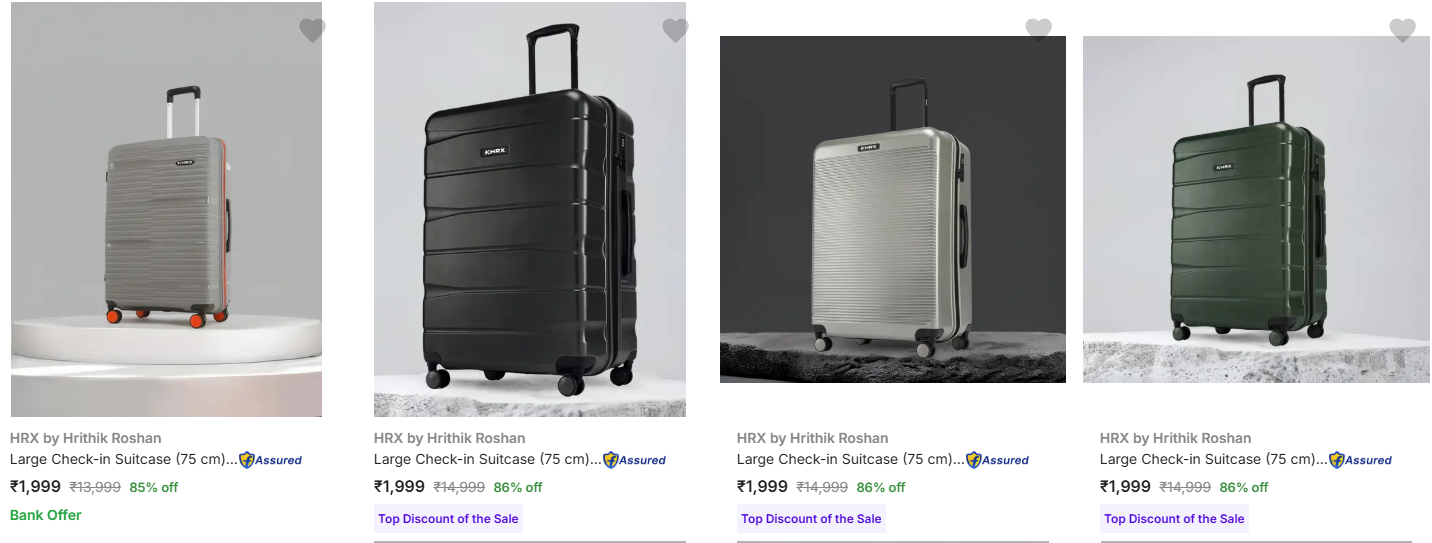This screenshot has width=1432, height=543.
Task: Click the heart icon on black suitcase
Action: (x=675, y=30)
